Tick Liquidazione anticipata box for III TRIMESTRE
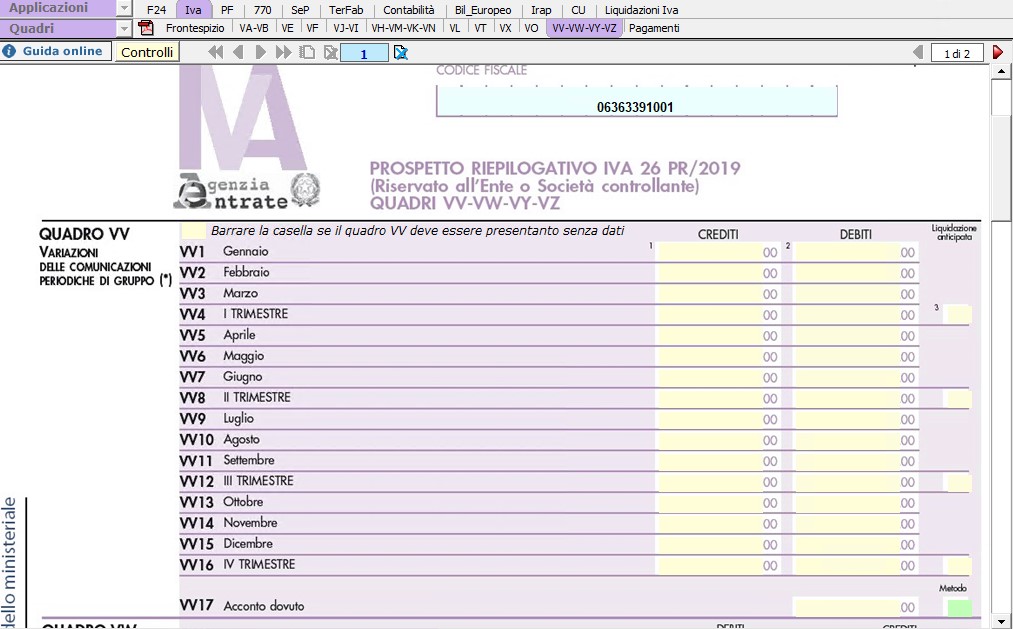Viewport: 1013px width, 629px height. click(957, 482)
